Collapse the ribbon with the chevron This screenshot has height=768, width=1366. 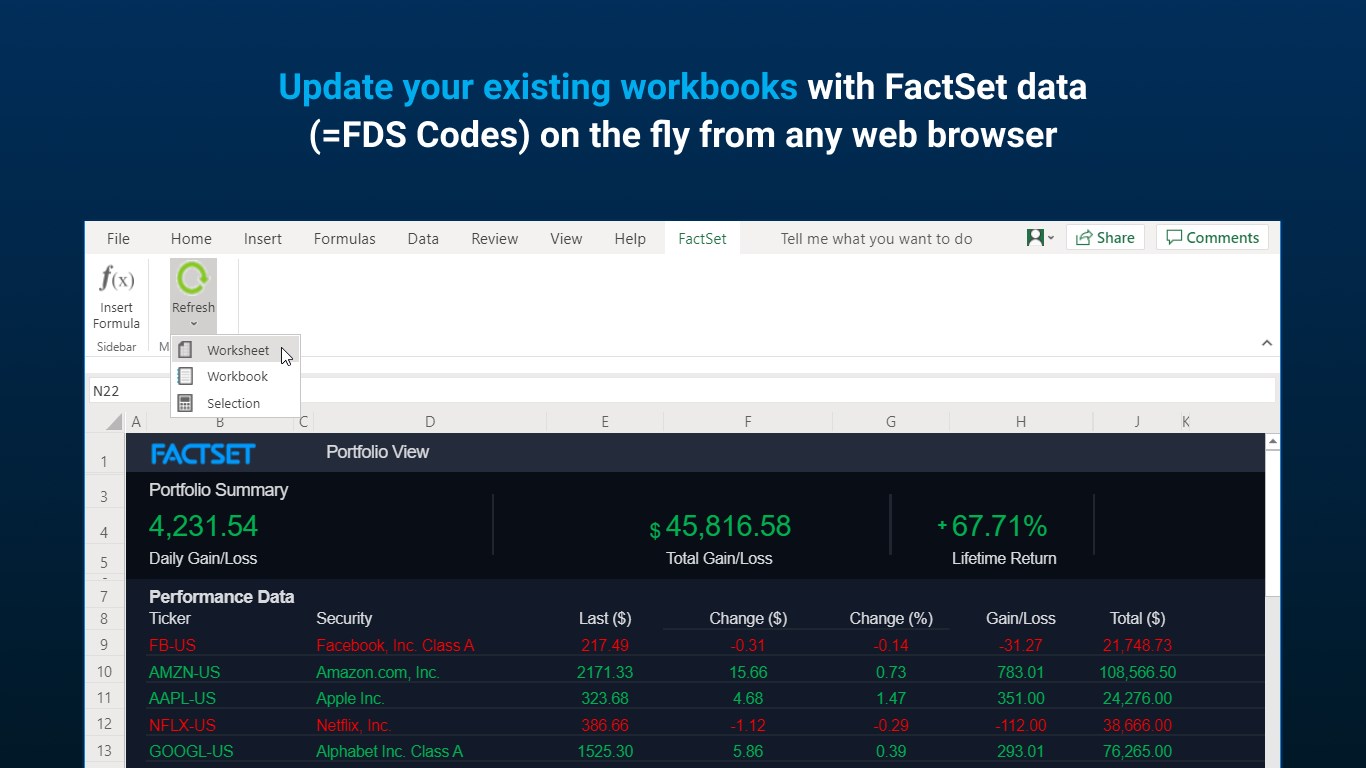(1266, 343)
